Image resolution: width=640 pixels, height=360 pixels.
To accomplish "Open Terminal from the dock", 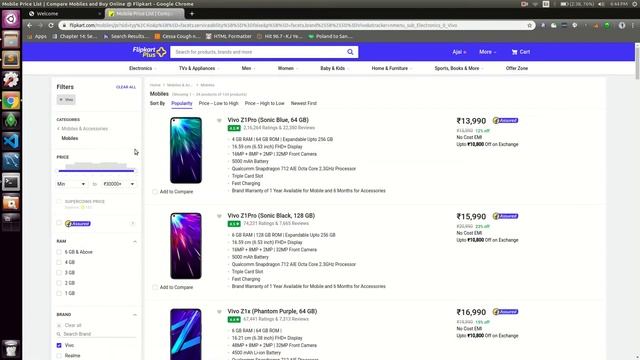I will click(x=11, y=182).
